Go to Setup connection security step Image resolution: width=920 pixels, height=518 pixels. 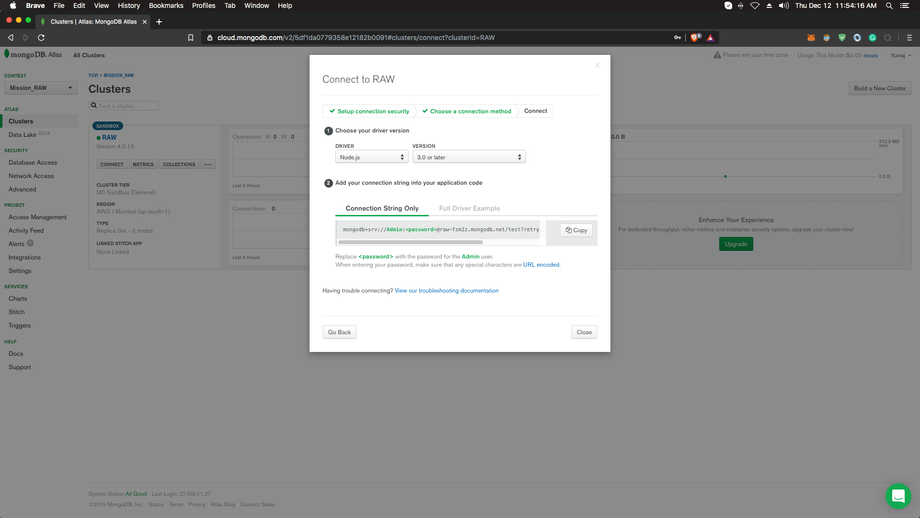click(x=369, y=111)
